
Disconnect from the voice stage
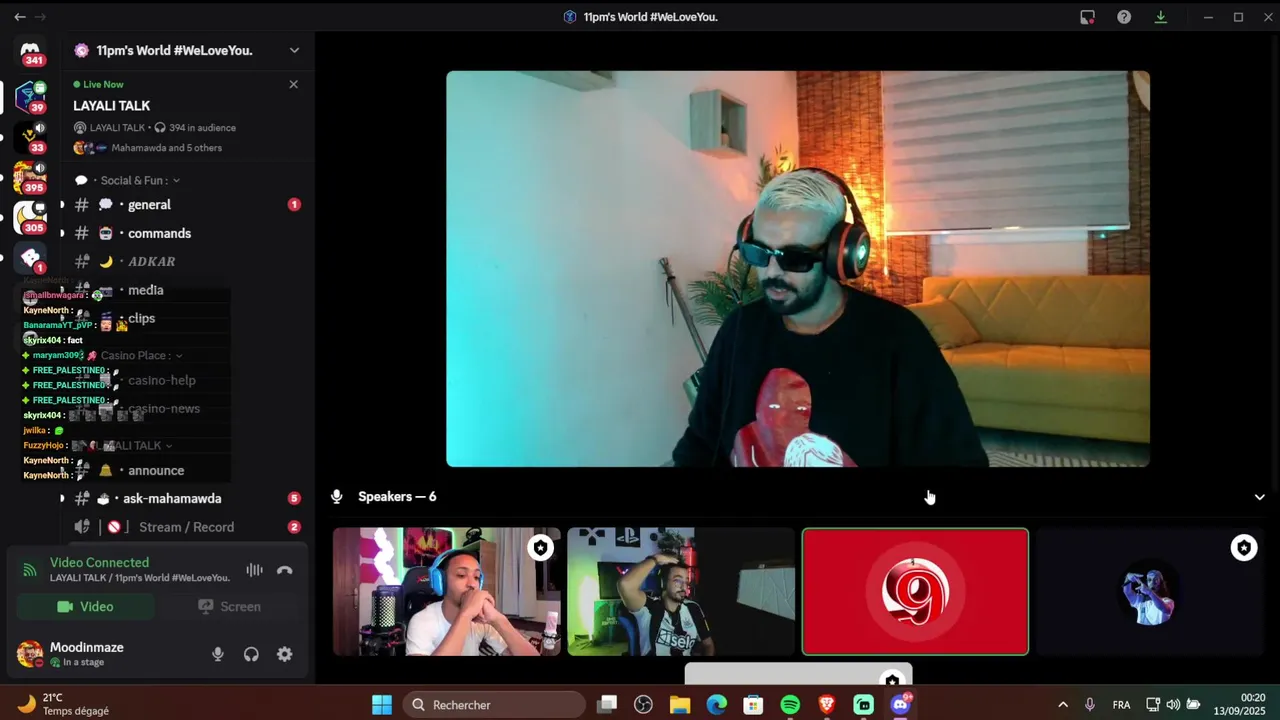[285, 570]
